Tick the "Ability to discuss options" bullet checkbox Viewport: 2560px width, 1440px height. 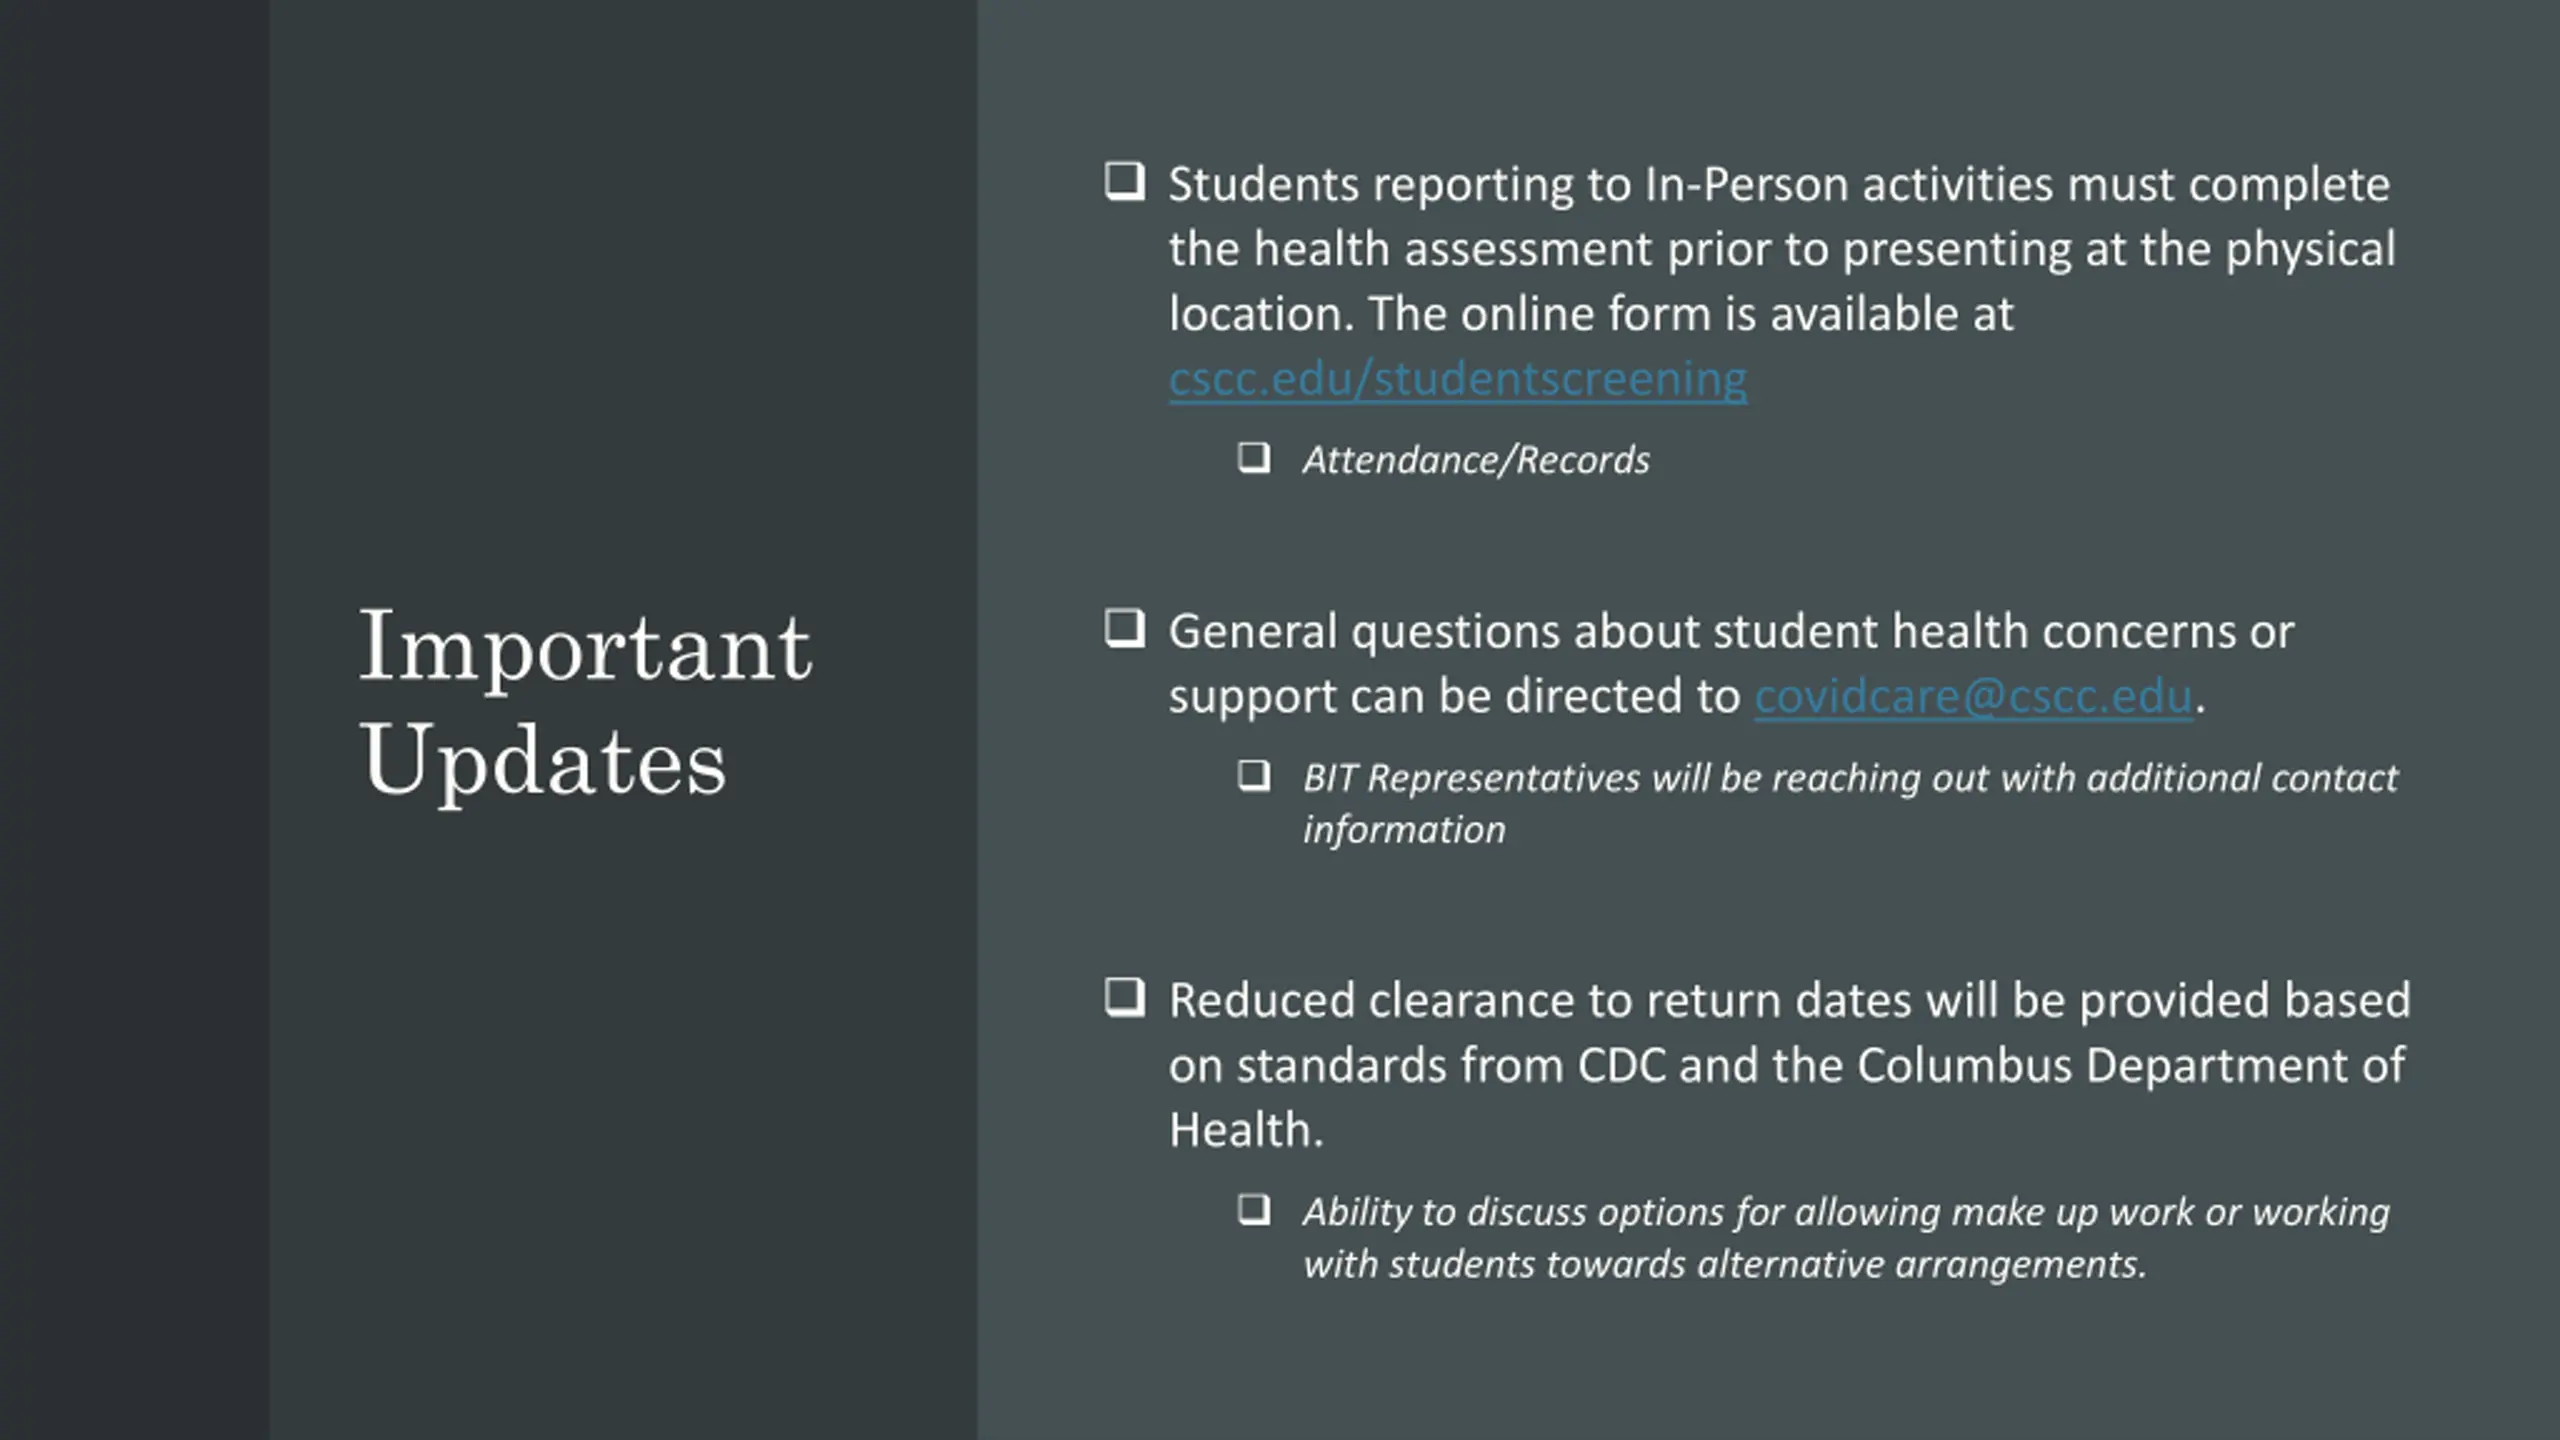1253,1209
